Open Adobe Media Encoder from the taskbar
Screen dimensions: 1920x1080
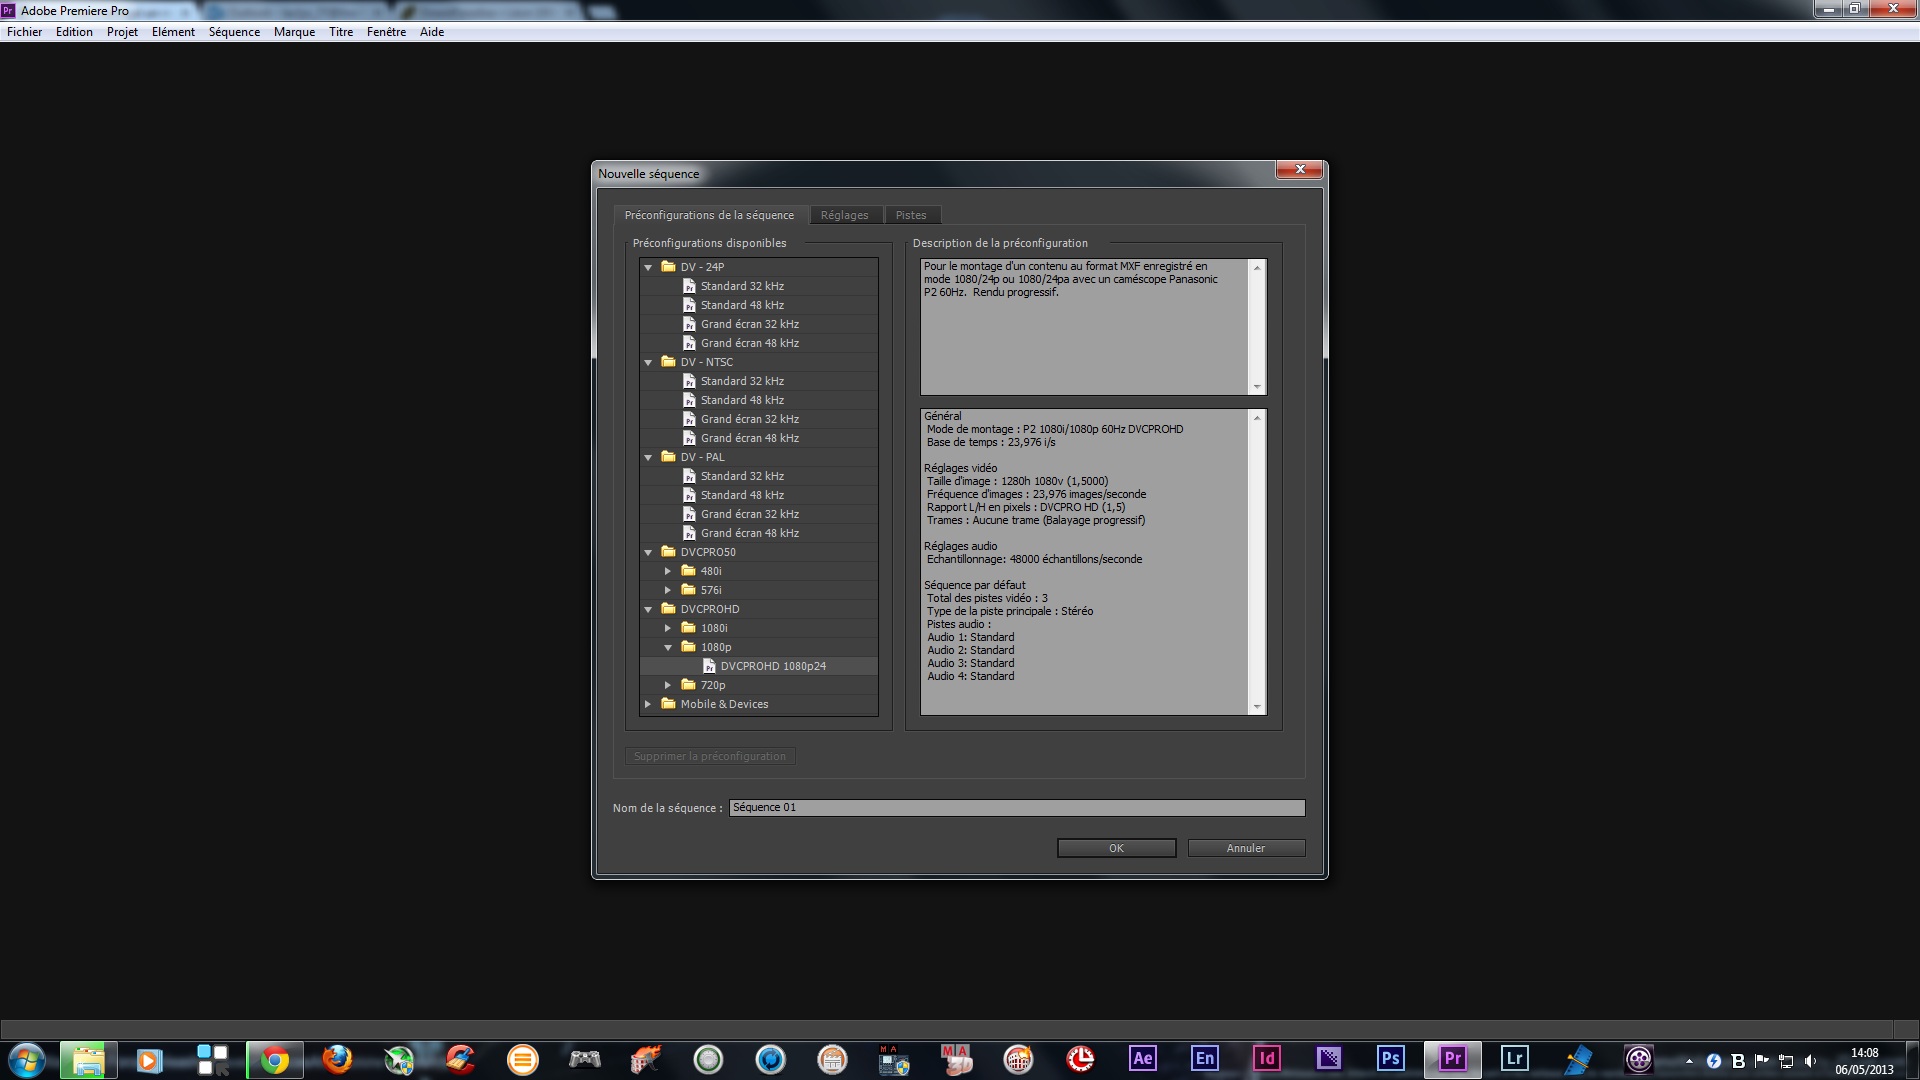1328,1059
